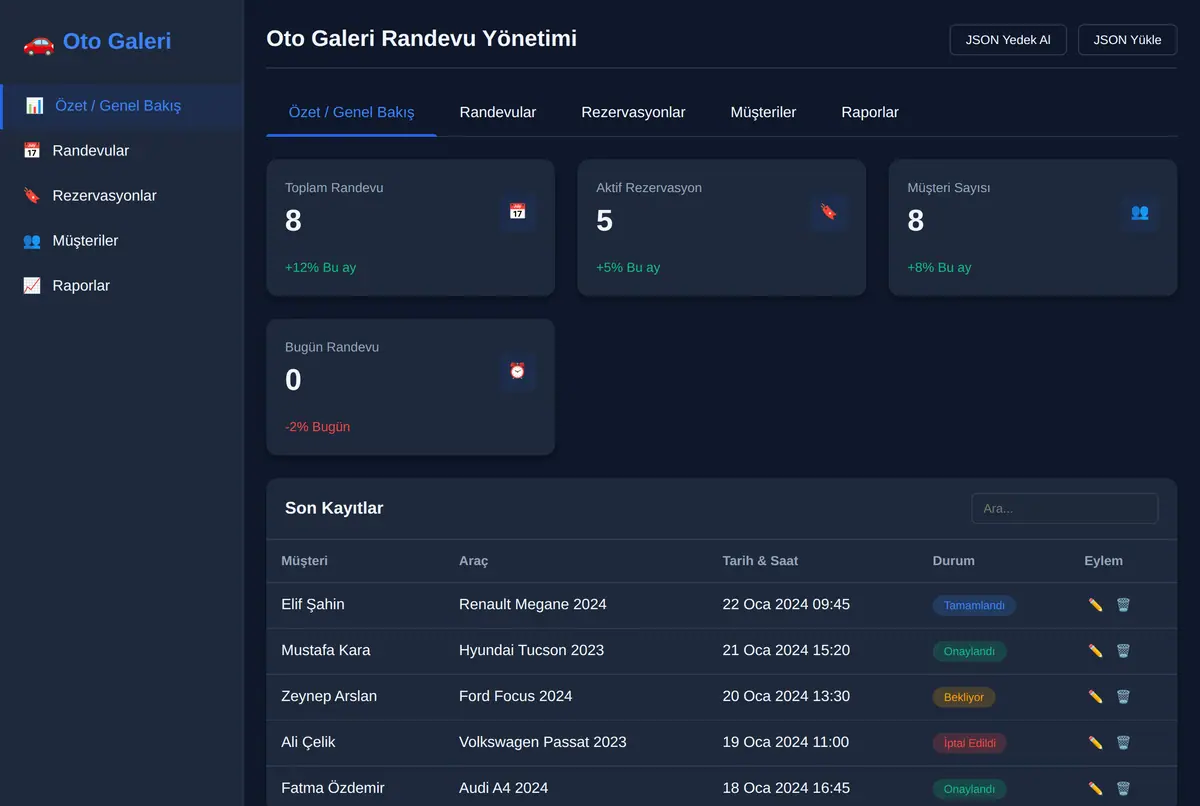Delete Fatma Özdemir's record with trash icon
Screen dimensions: 1200x806
pyautogui.click(x=1123, y=789)
